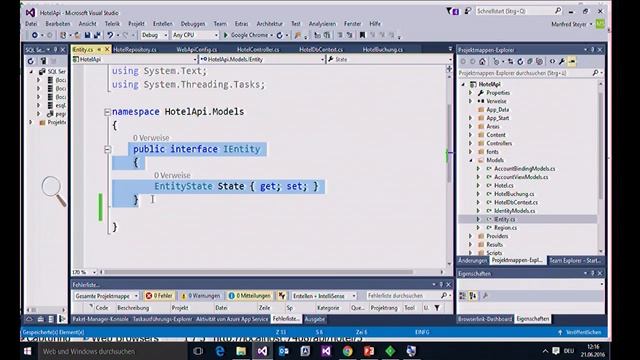
Task: Open PowerPoint from the Windows taskbar
Action: click(x=369, y=351)
